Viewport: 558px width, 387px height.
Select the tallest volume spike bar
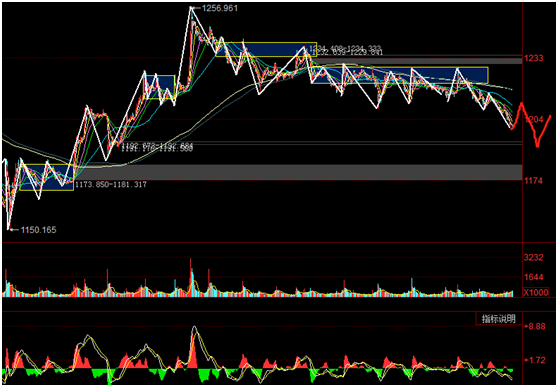pyautogui.click(x=191, y=277)
